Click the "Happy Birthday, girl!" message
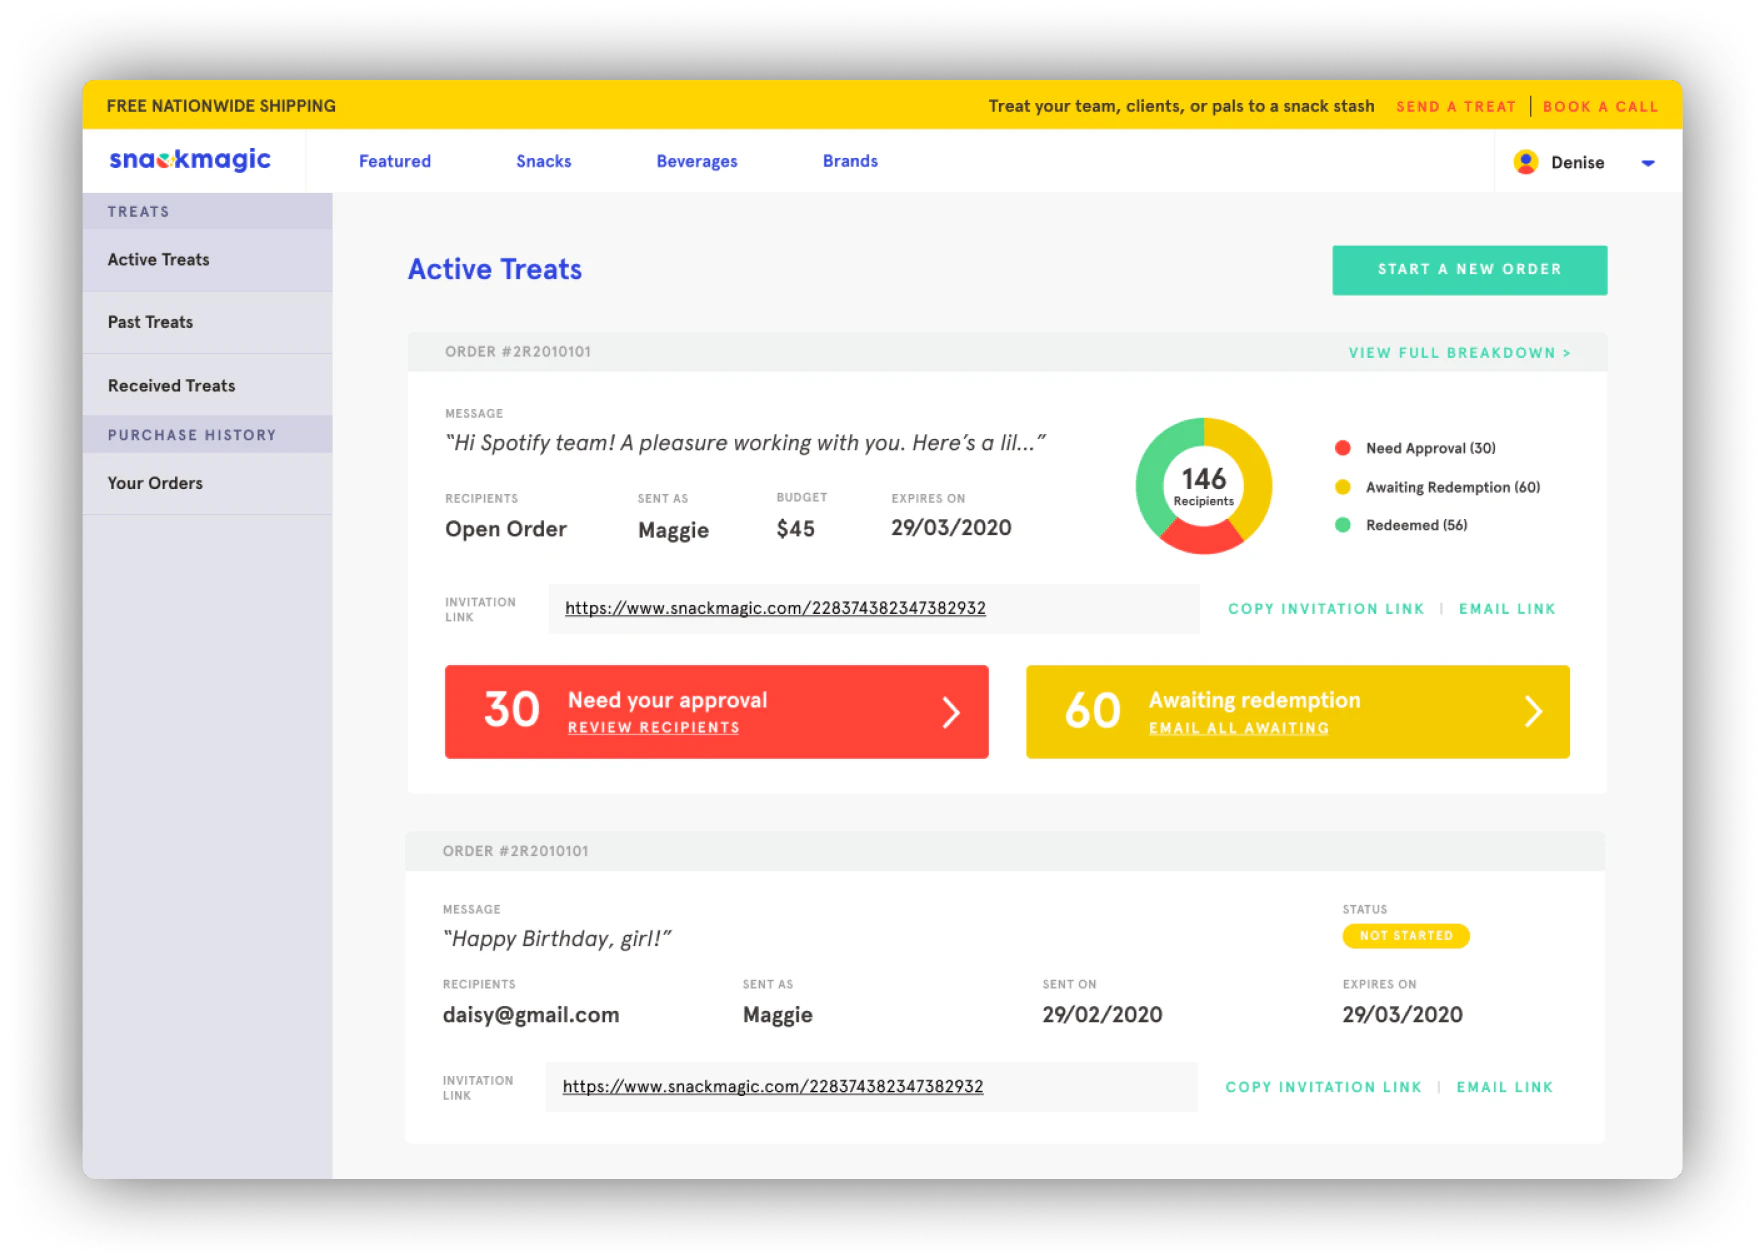Viewport: 1761px width, 1260px height. click(x=557, y=939)
